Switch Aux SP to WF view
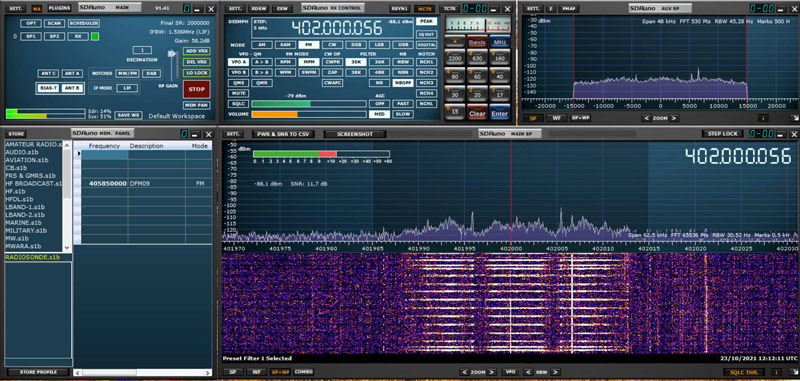Screen dimensions: 800x381 (557, 118)
